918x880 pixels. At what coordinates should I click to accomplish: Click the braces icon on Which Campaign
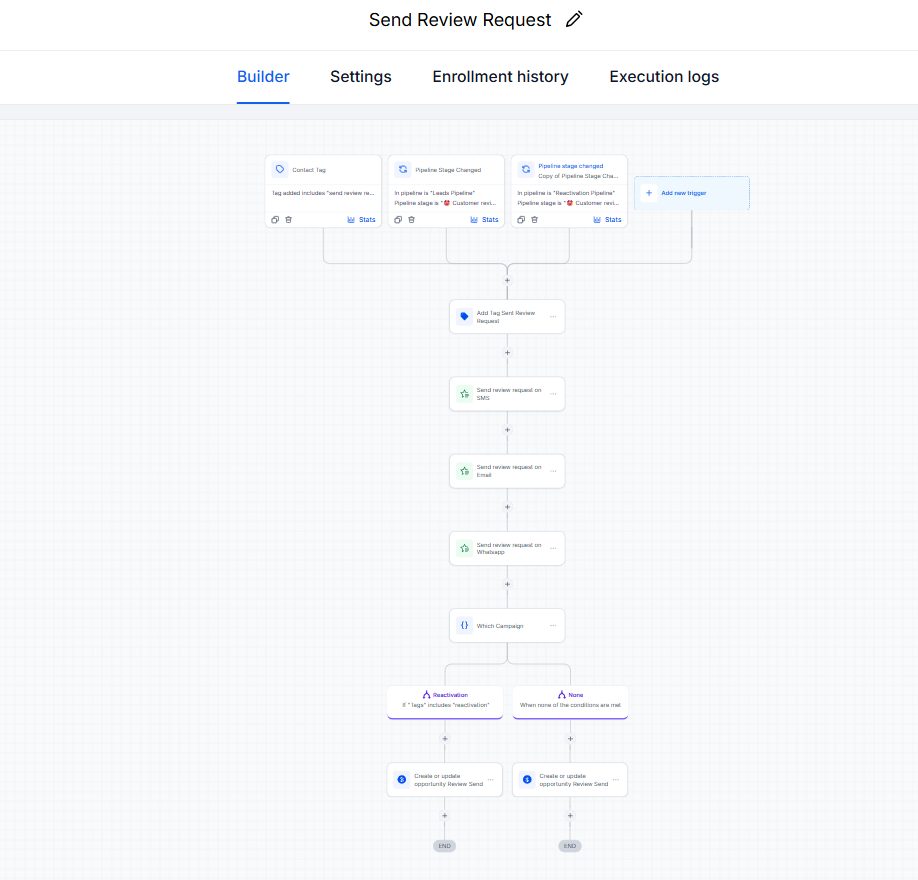coord(464,625)
